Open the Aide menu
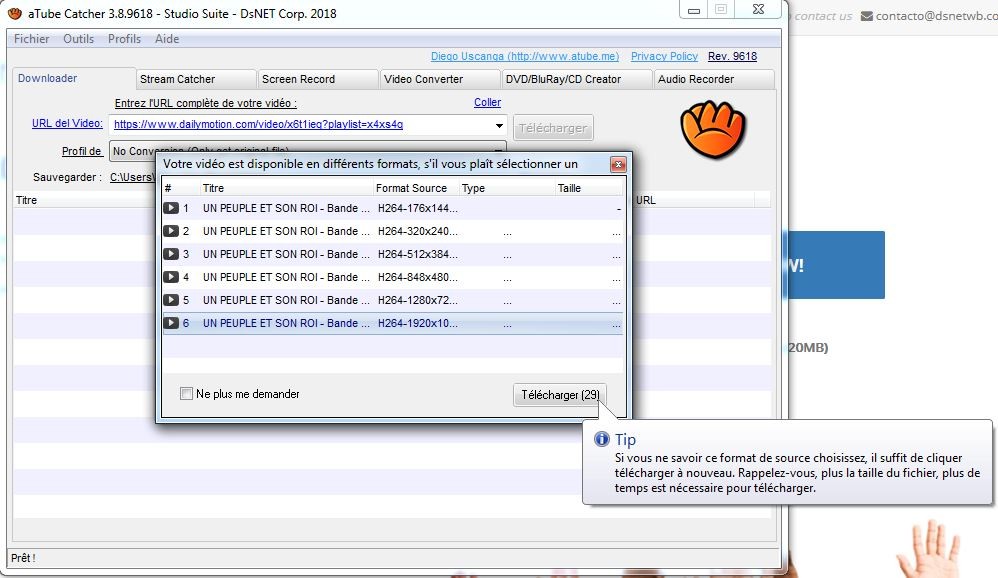The image size is (998, 578). point(167,39)
